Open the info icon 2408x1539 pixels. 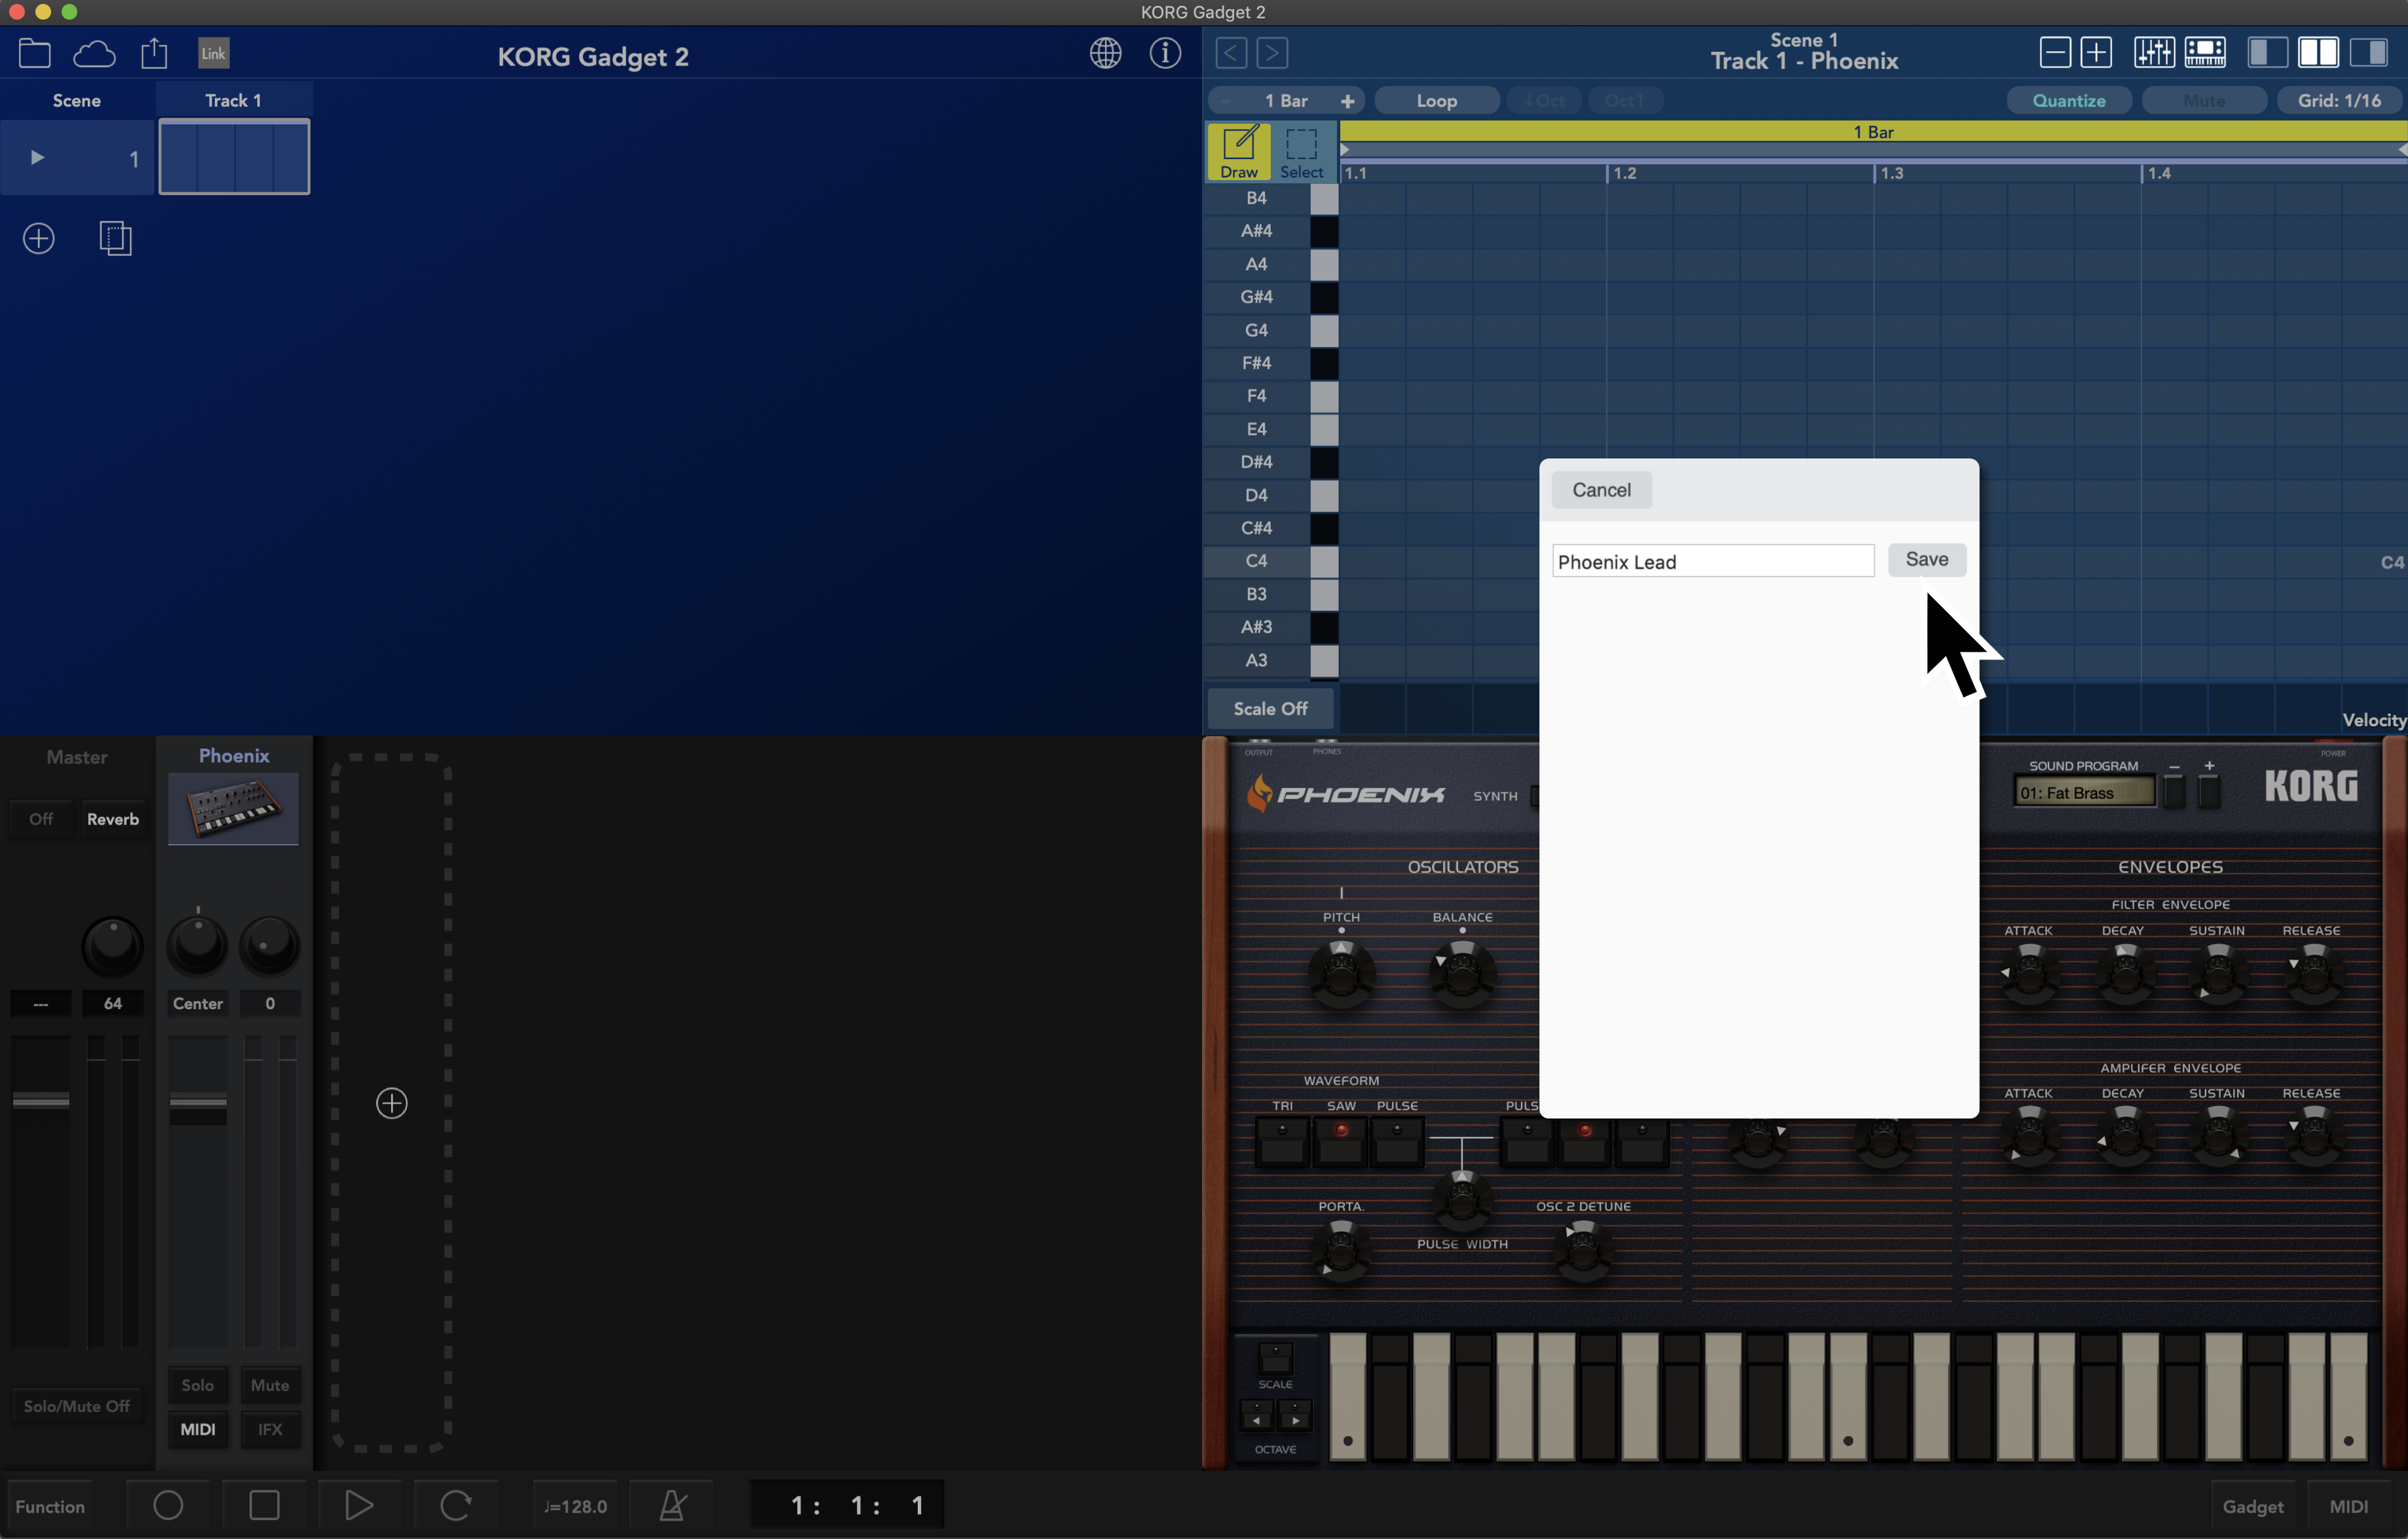(x=1165, y=53)
